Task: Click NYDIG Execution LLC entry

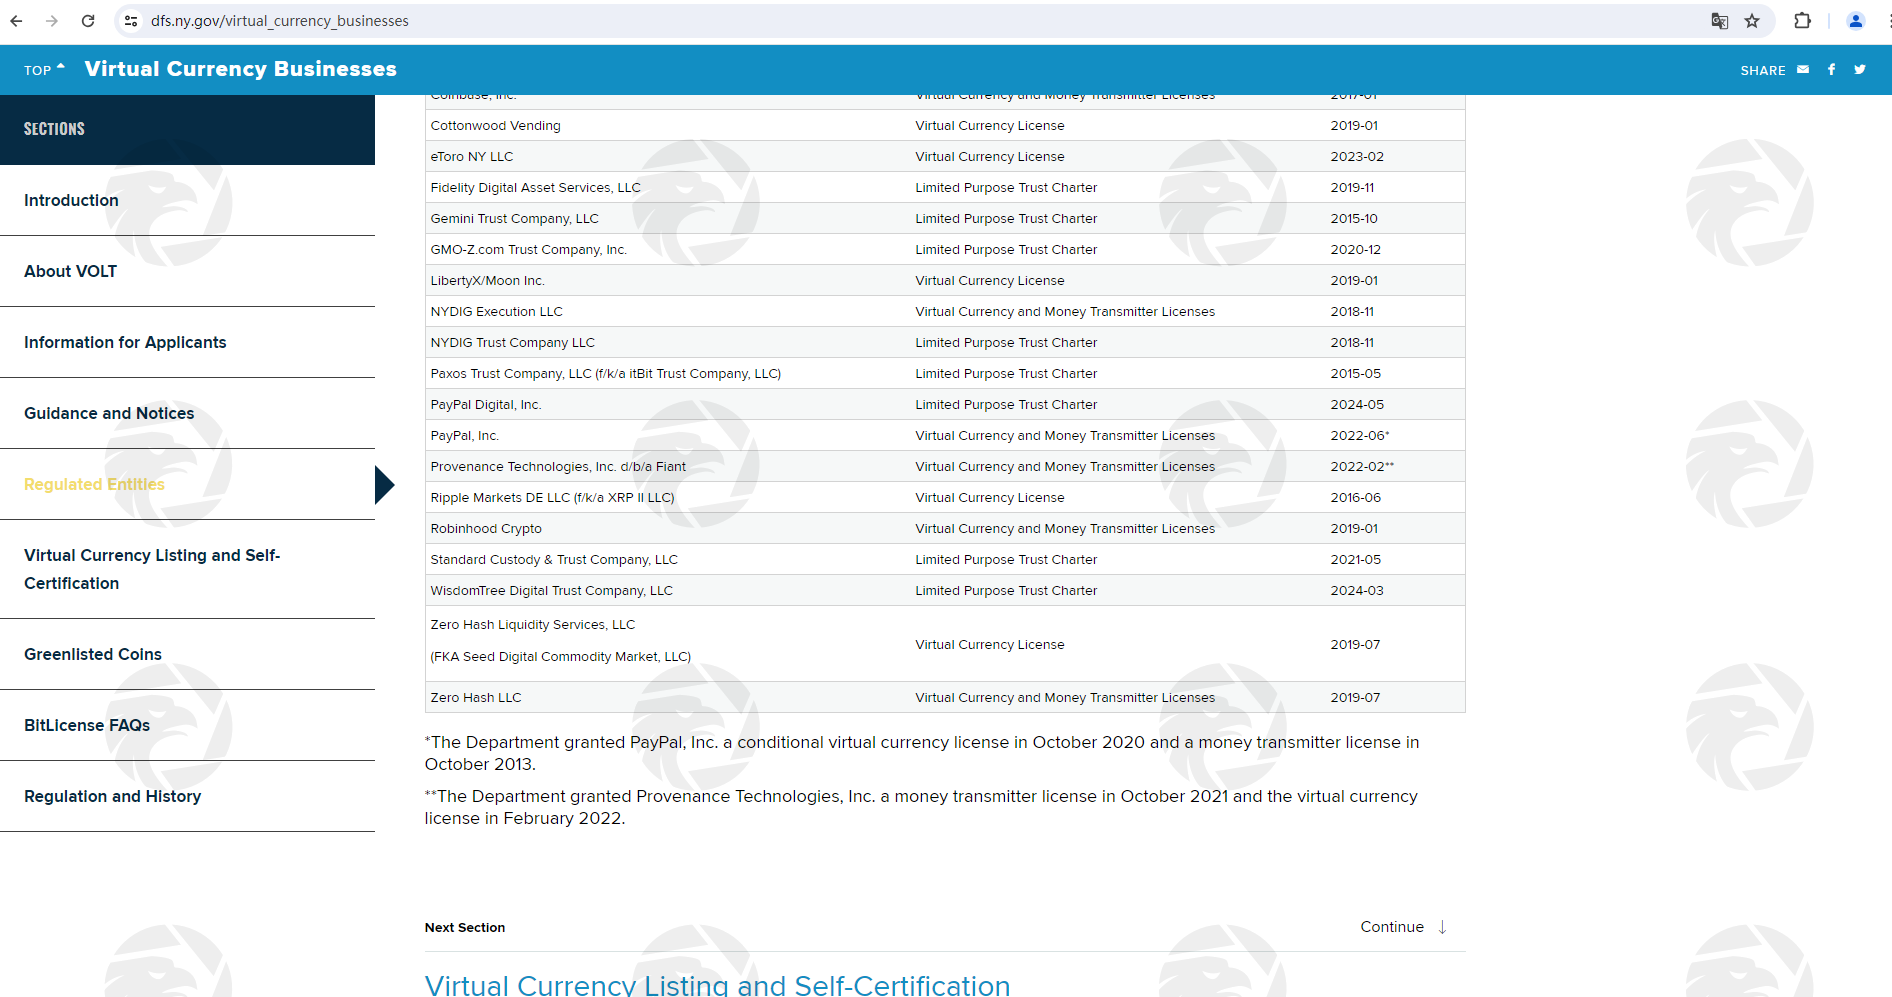Action: [496, 312]
